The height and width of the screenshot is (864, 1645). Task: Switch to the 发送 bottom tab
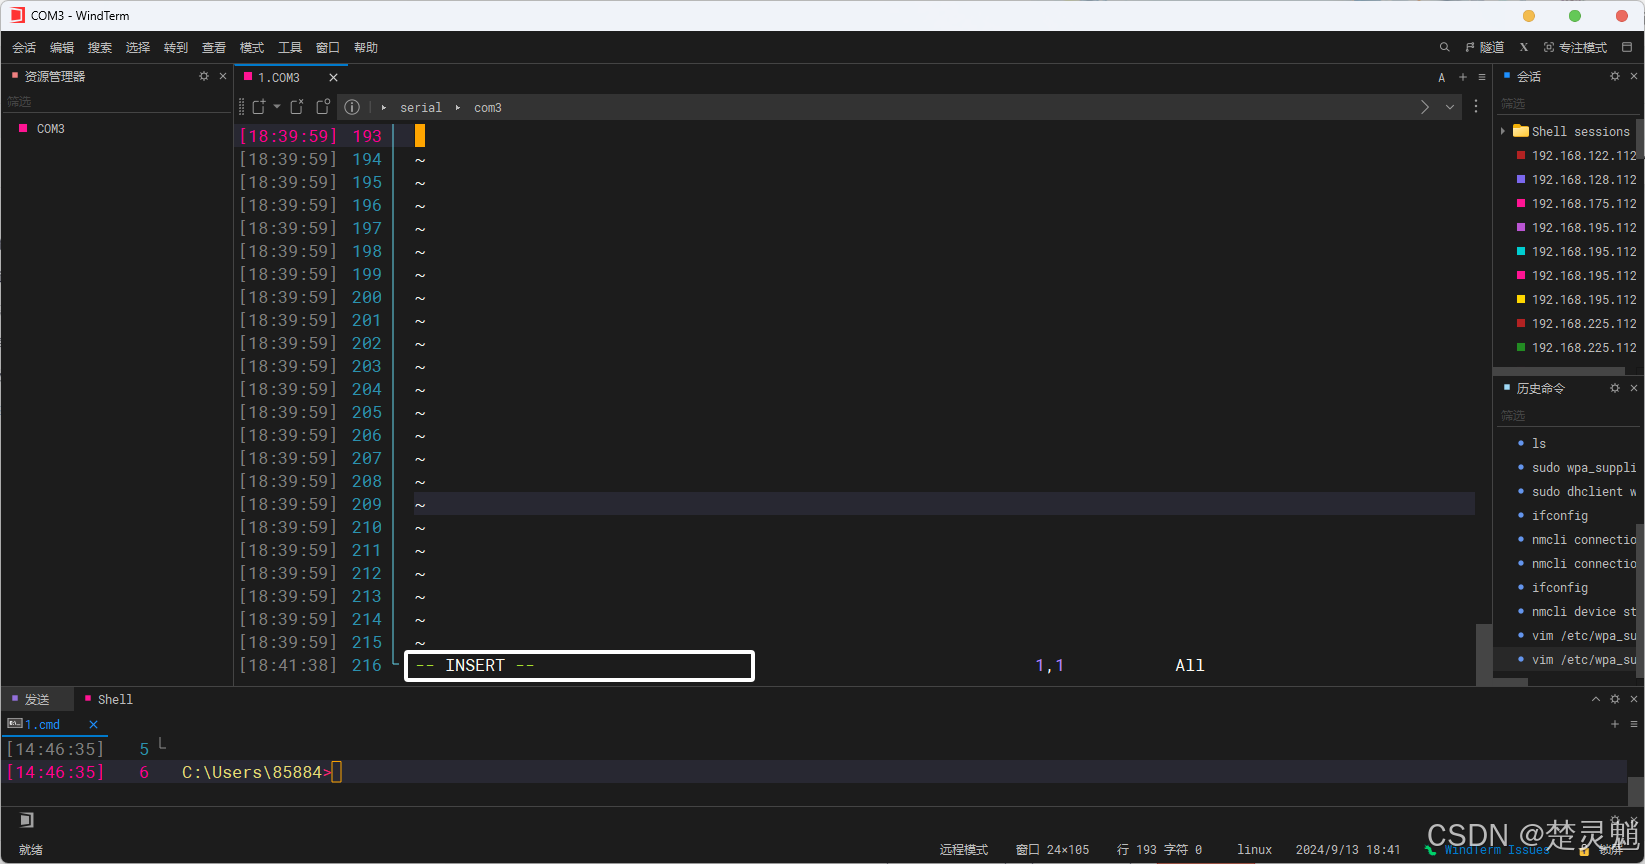click(x=37, y=699)
